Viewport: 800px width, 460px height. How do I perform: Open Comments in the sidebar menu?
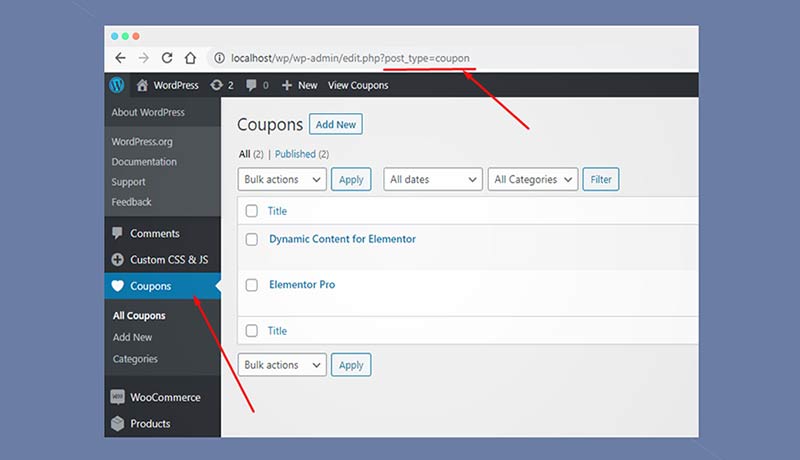tap(154, 233)
